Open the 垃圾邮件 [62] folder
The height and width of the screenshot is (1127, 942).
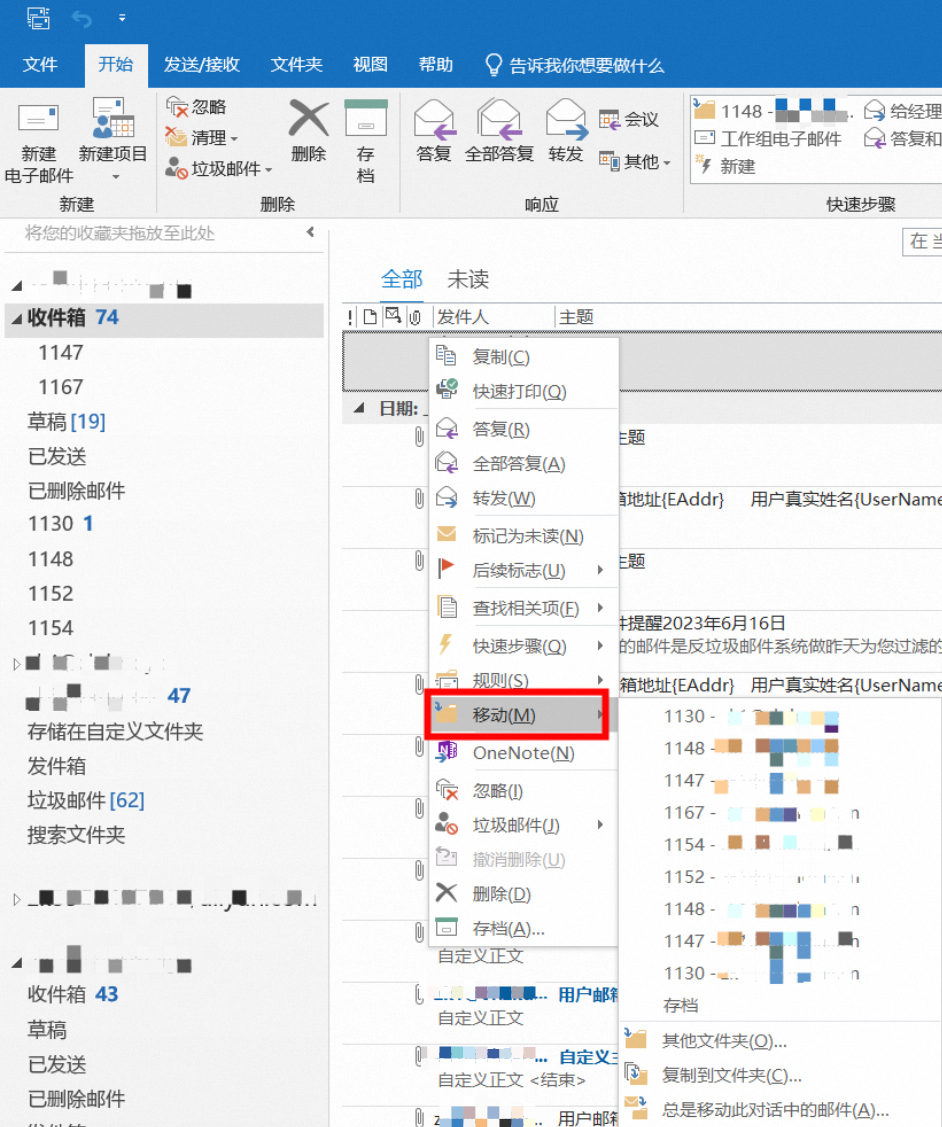(85, 801)
